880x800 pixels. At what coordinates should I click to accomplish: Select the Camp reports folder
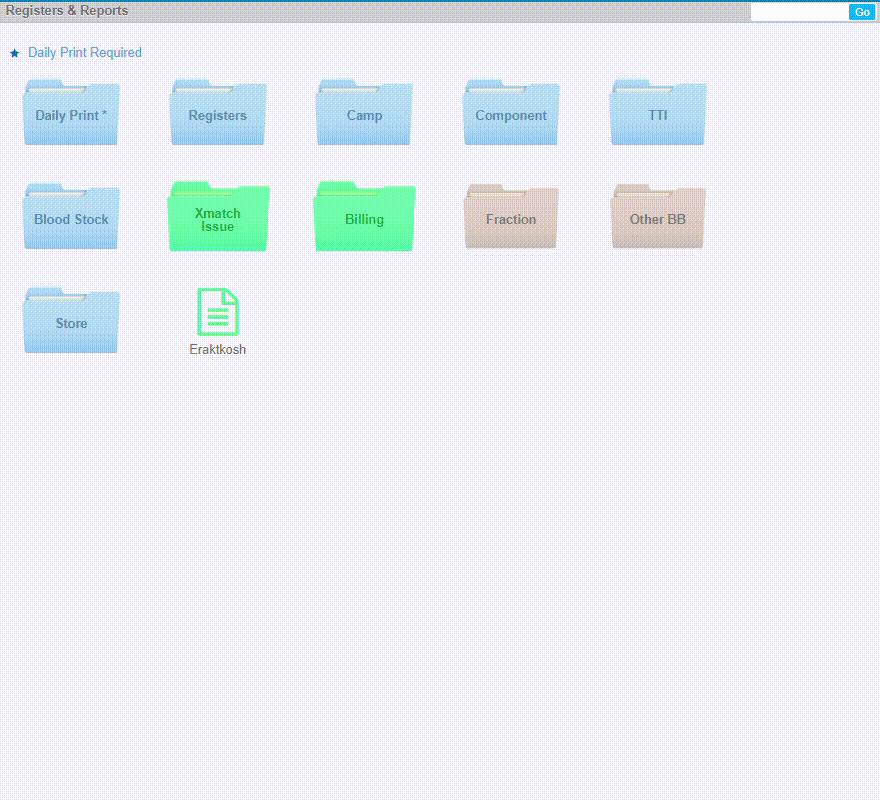coord(364,114)
